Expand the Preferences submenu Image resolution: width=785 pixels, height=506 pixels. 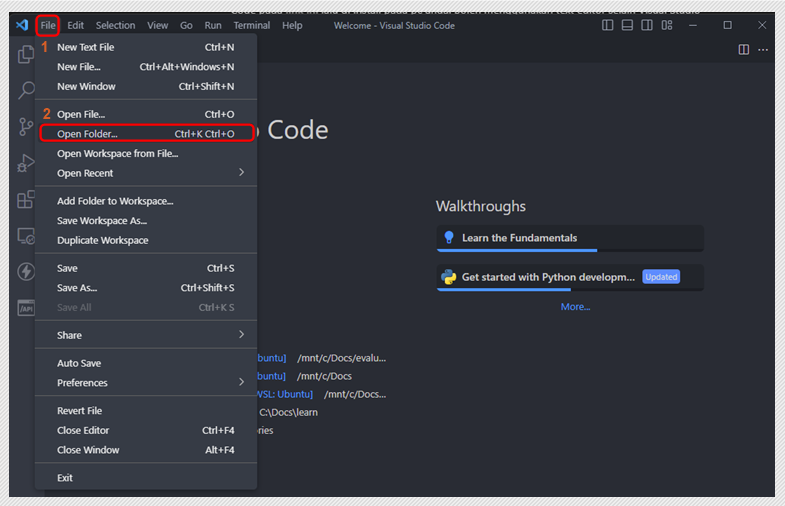coord(146,382)
